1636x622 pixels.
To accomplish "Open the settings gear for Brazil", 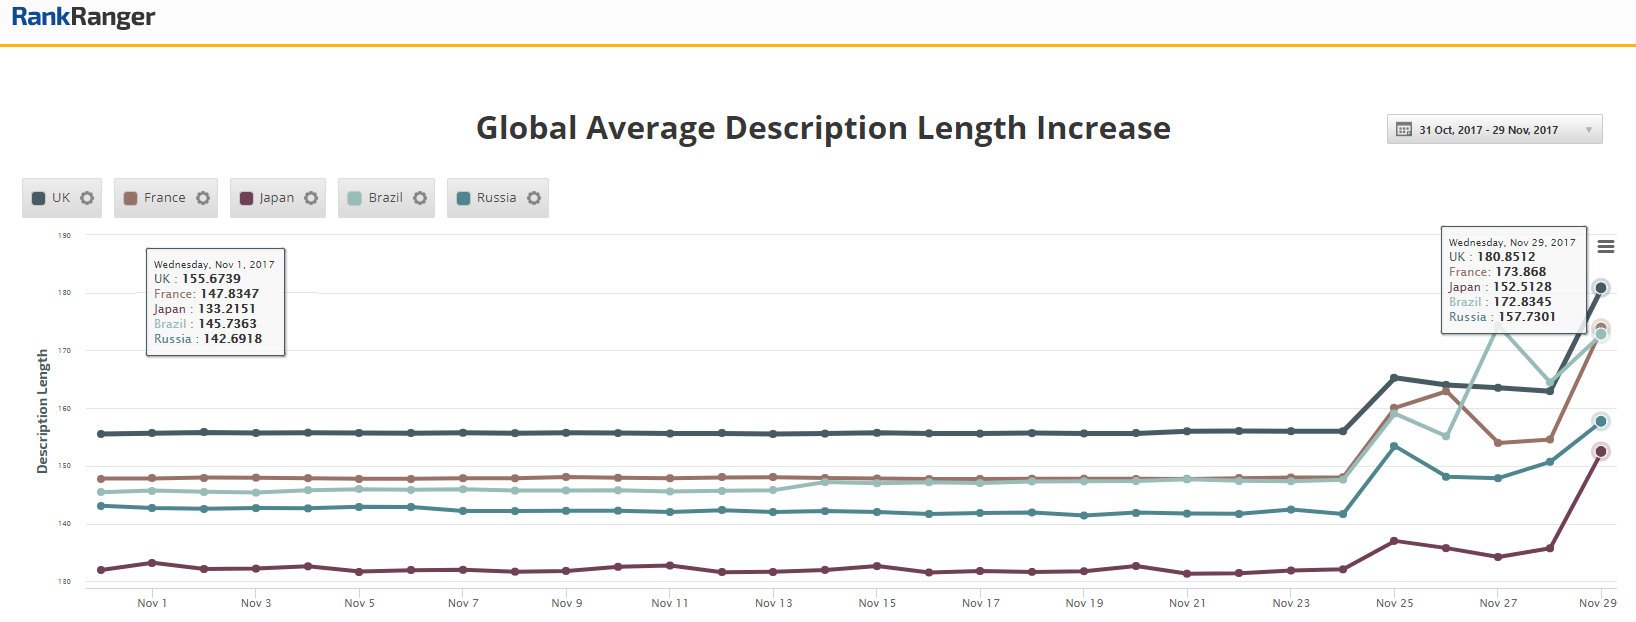I will (x=420, y=198).
